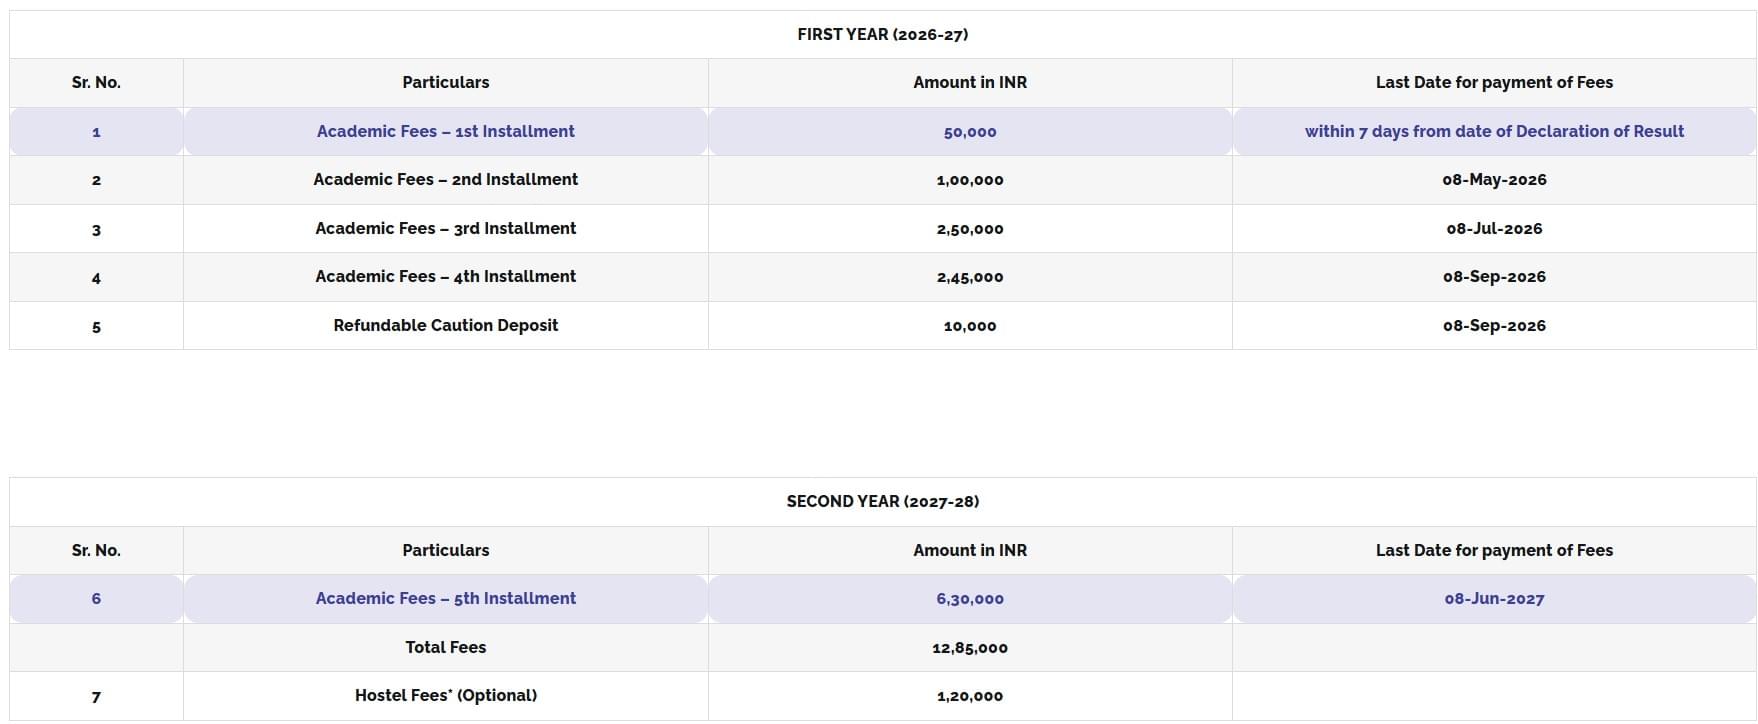Select the 6,30,000 amount cell
Viewport: 1758px width, 724px height.
pos(969,599)
